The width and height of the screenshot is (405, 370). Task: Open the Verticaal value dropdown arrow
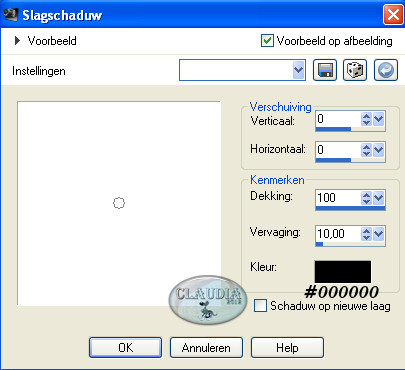[379, 119]
